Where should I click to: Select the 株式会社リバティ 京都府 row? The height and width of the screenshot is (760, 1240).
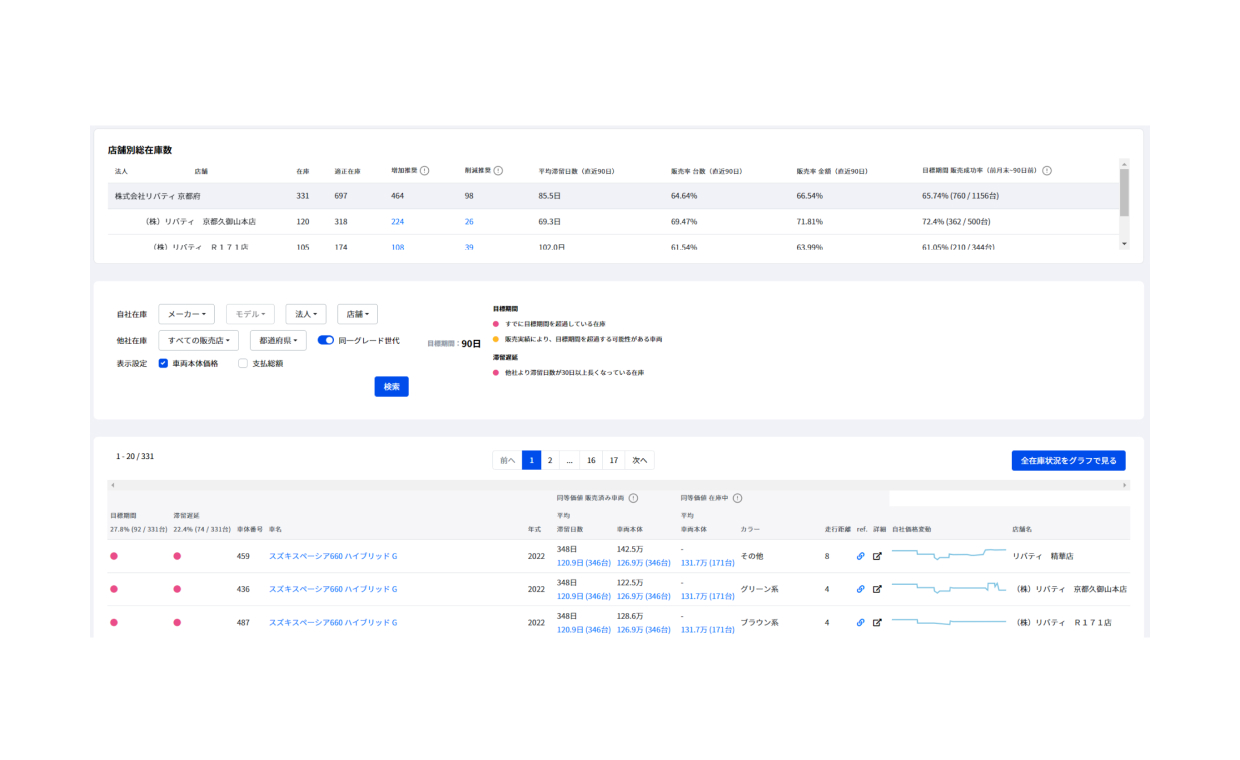pyautogui.click(x=612, y=196)
